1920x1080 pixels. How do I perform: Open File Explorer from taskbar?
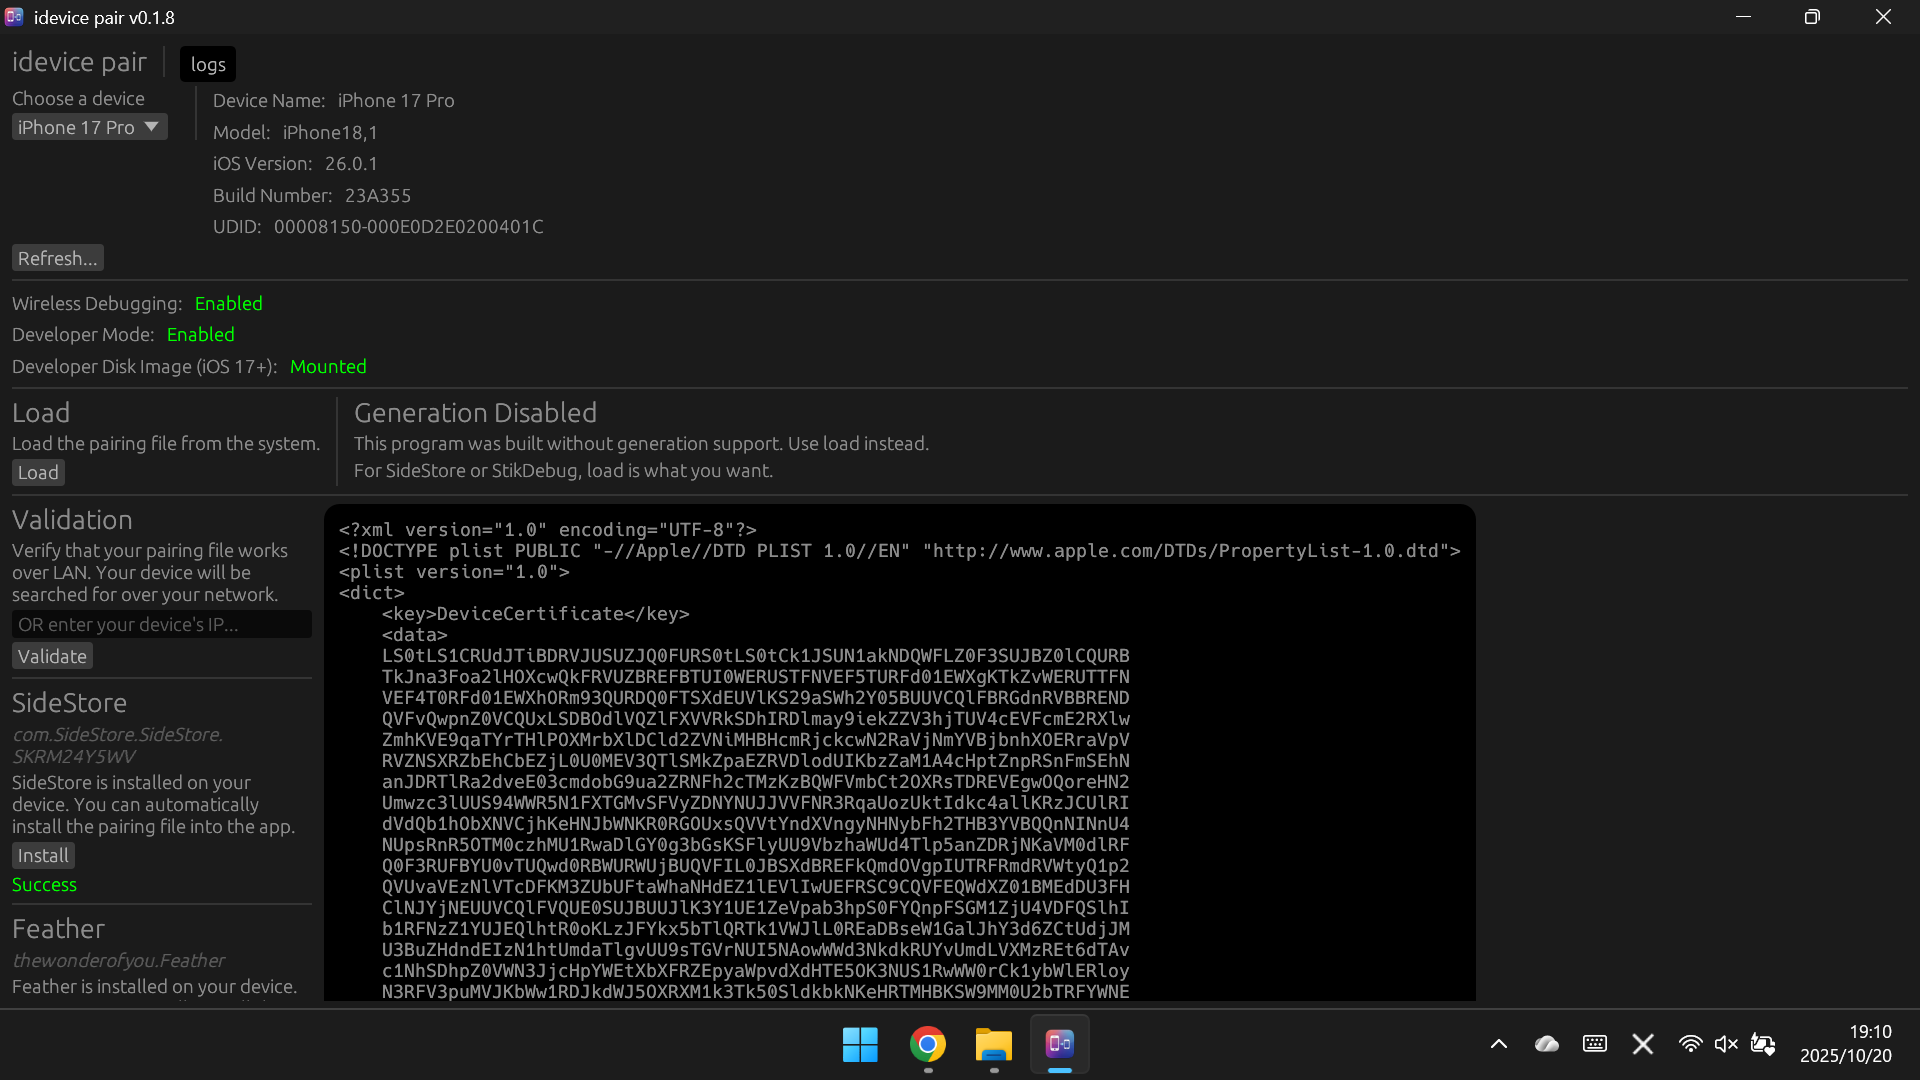point(993,1045)
